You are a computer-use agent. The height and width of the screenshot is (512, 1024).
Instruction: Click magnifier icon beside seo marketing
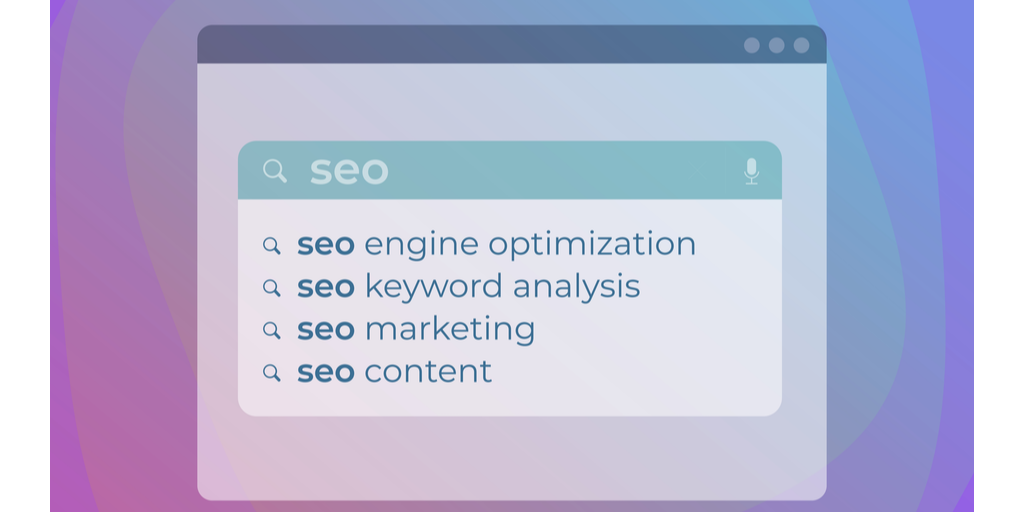coord(272,330)
